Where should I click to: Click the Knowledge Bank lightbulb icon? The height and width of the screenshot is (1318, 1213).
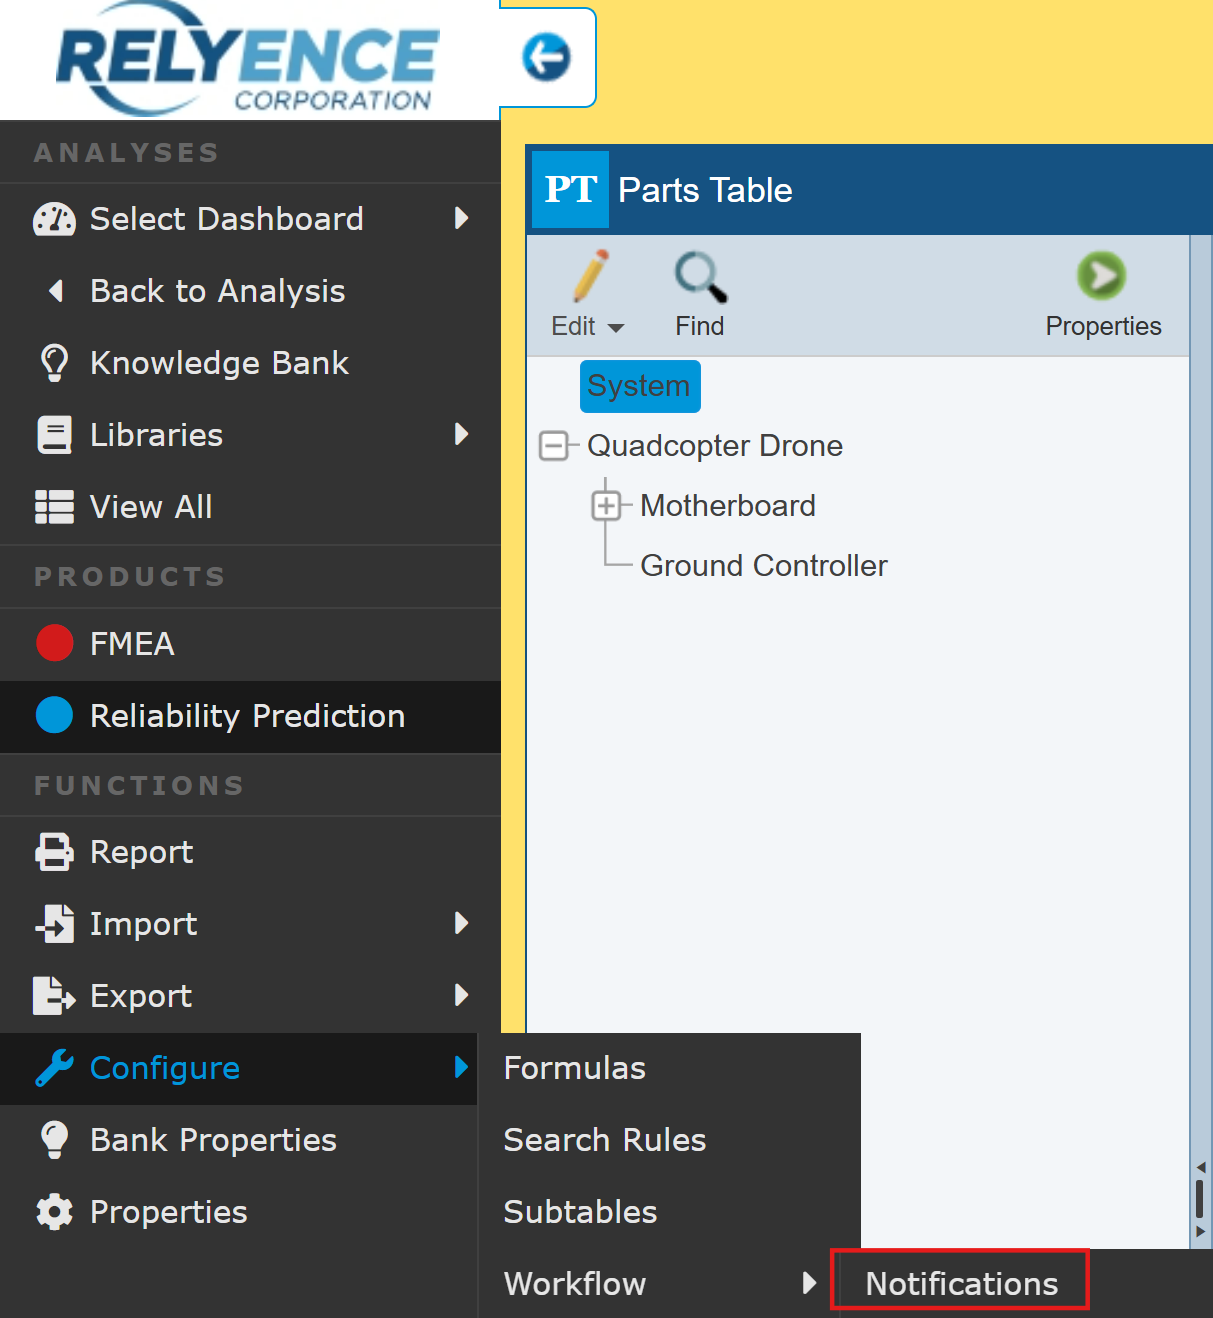54,363
